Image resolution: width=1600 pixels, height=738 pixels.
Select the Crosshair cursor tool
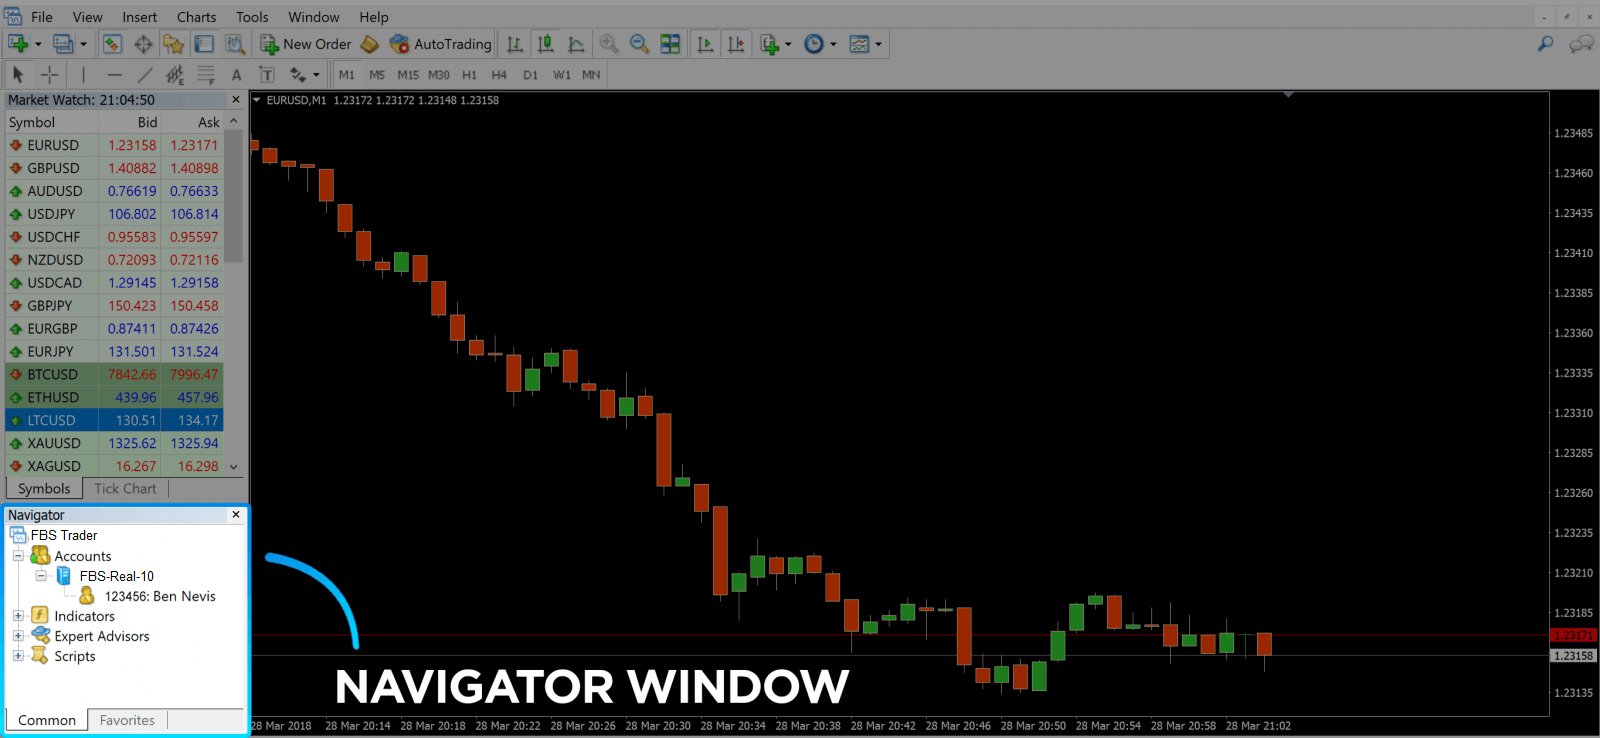49,75
